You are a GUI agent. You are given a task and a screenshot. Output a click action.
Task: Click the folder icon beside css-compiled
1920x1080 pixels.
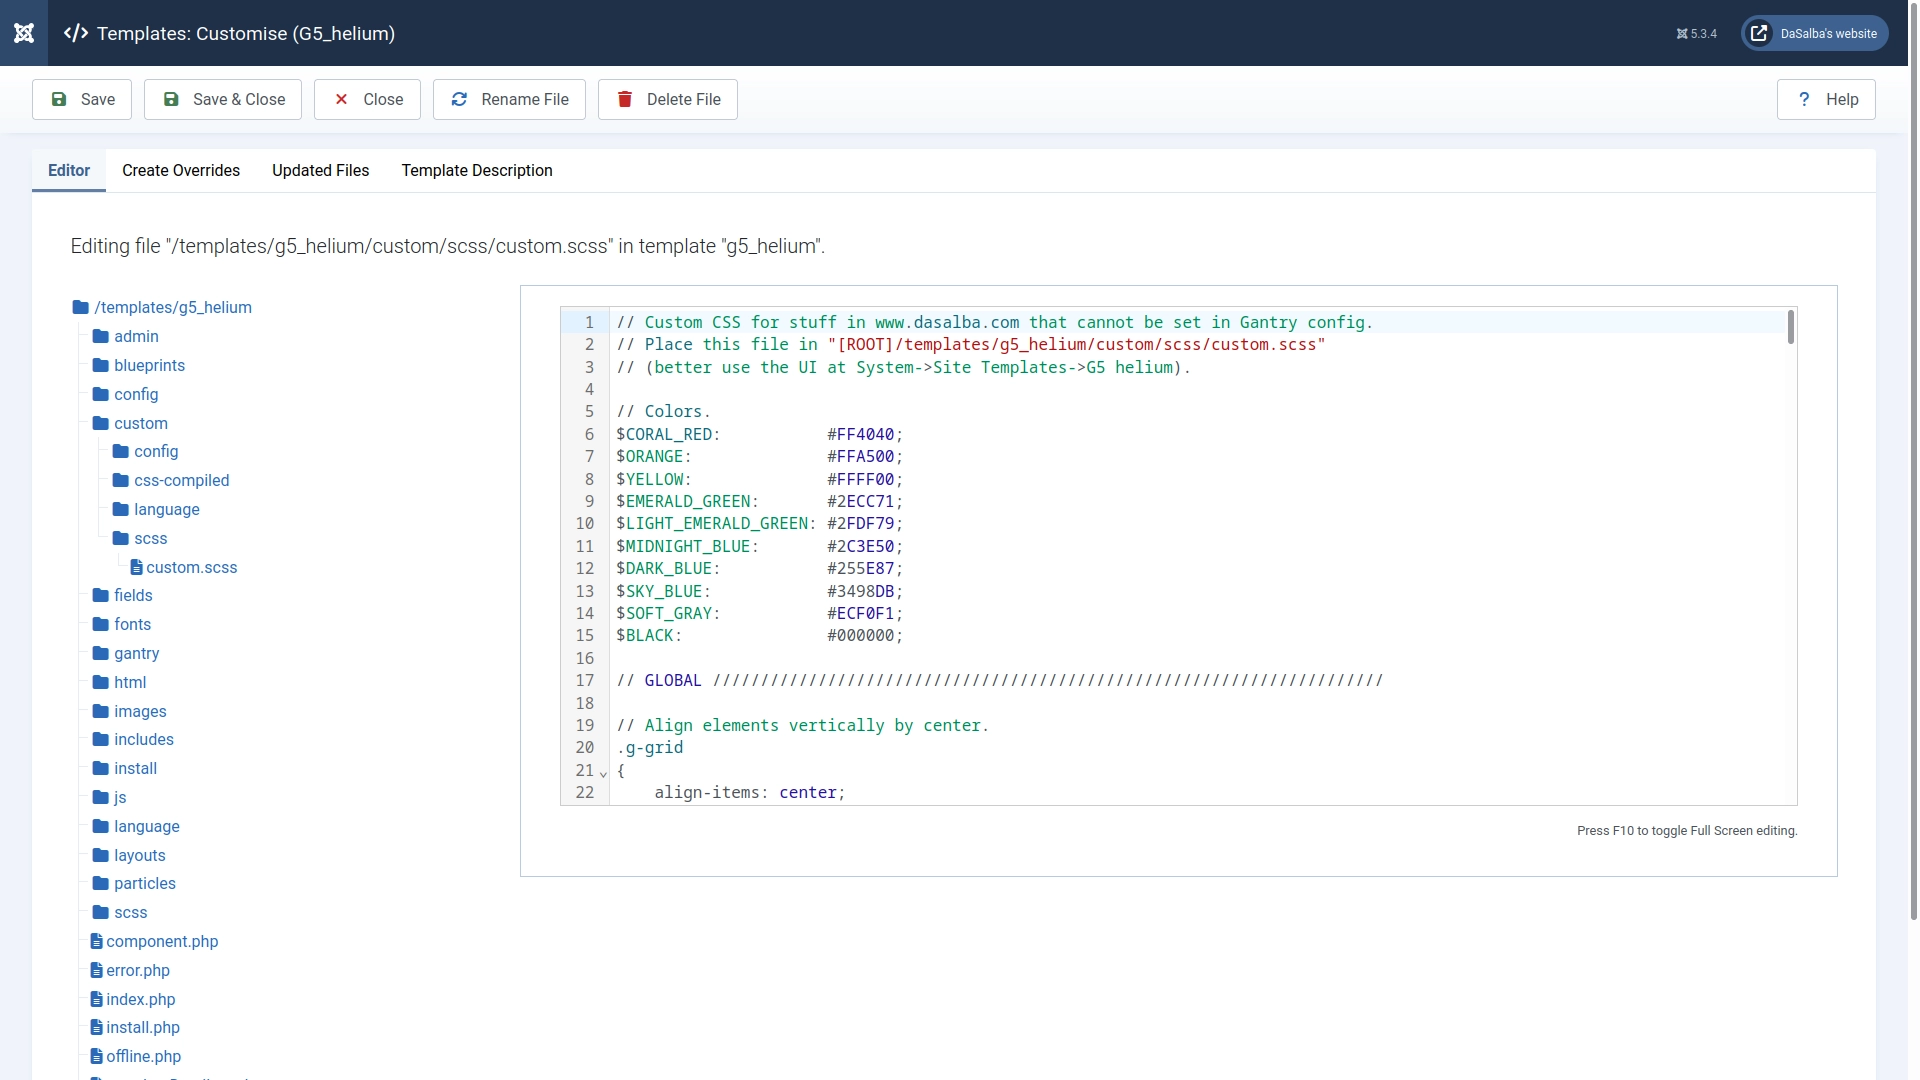pos(119,480)
